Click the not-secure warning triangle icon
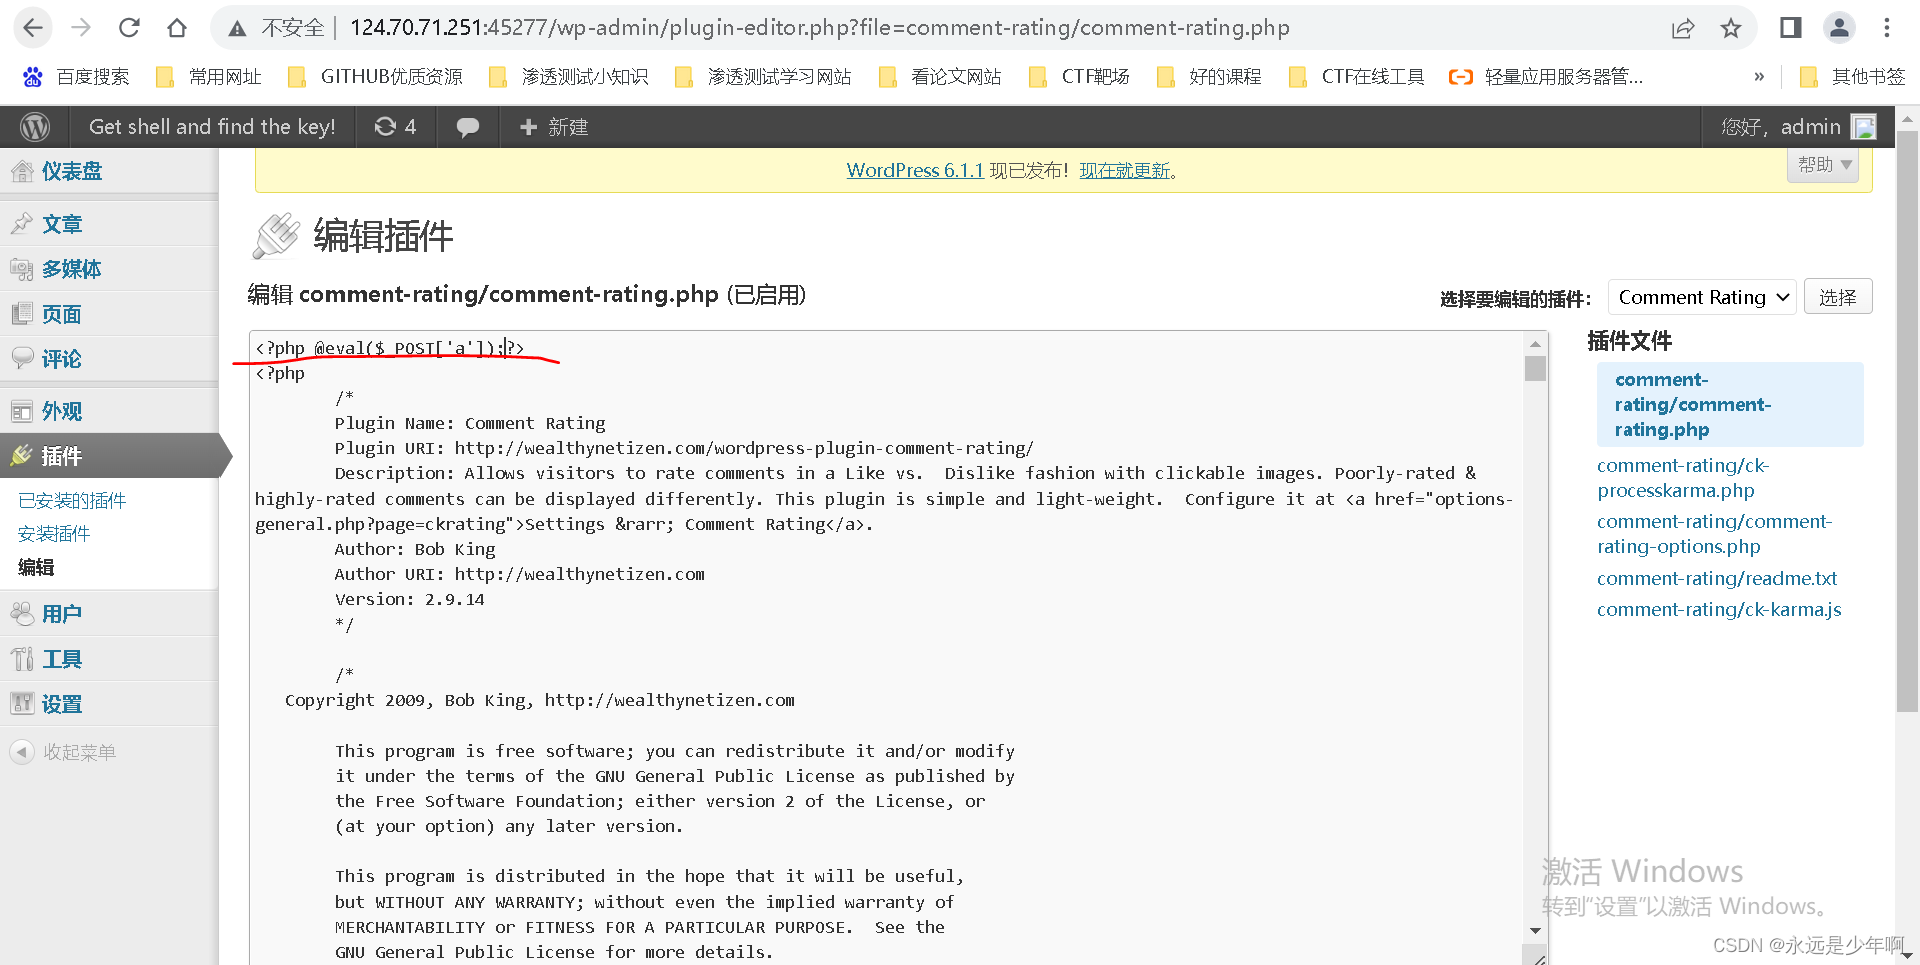Viewport: 1920px width, 965px height. (237, 29)
